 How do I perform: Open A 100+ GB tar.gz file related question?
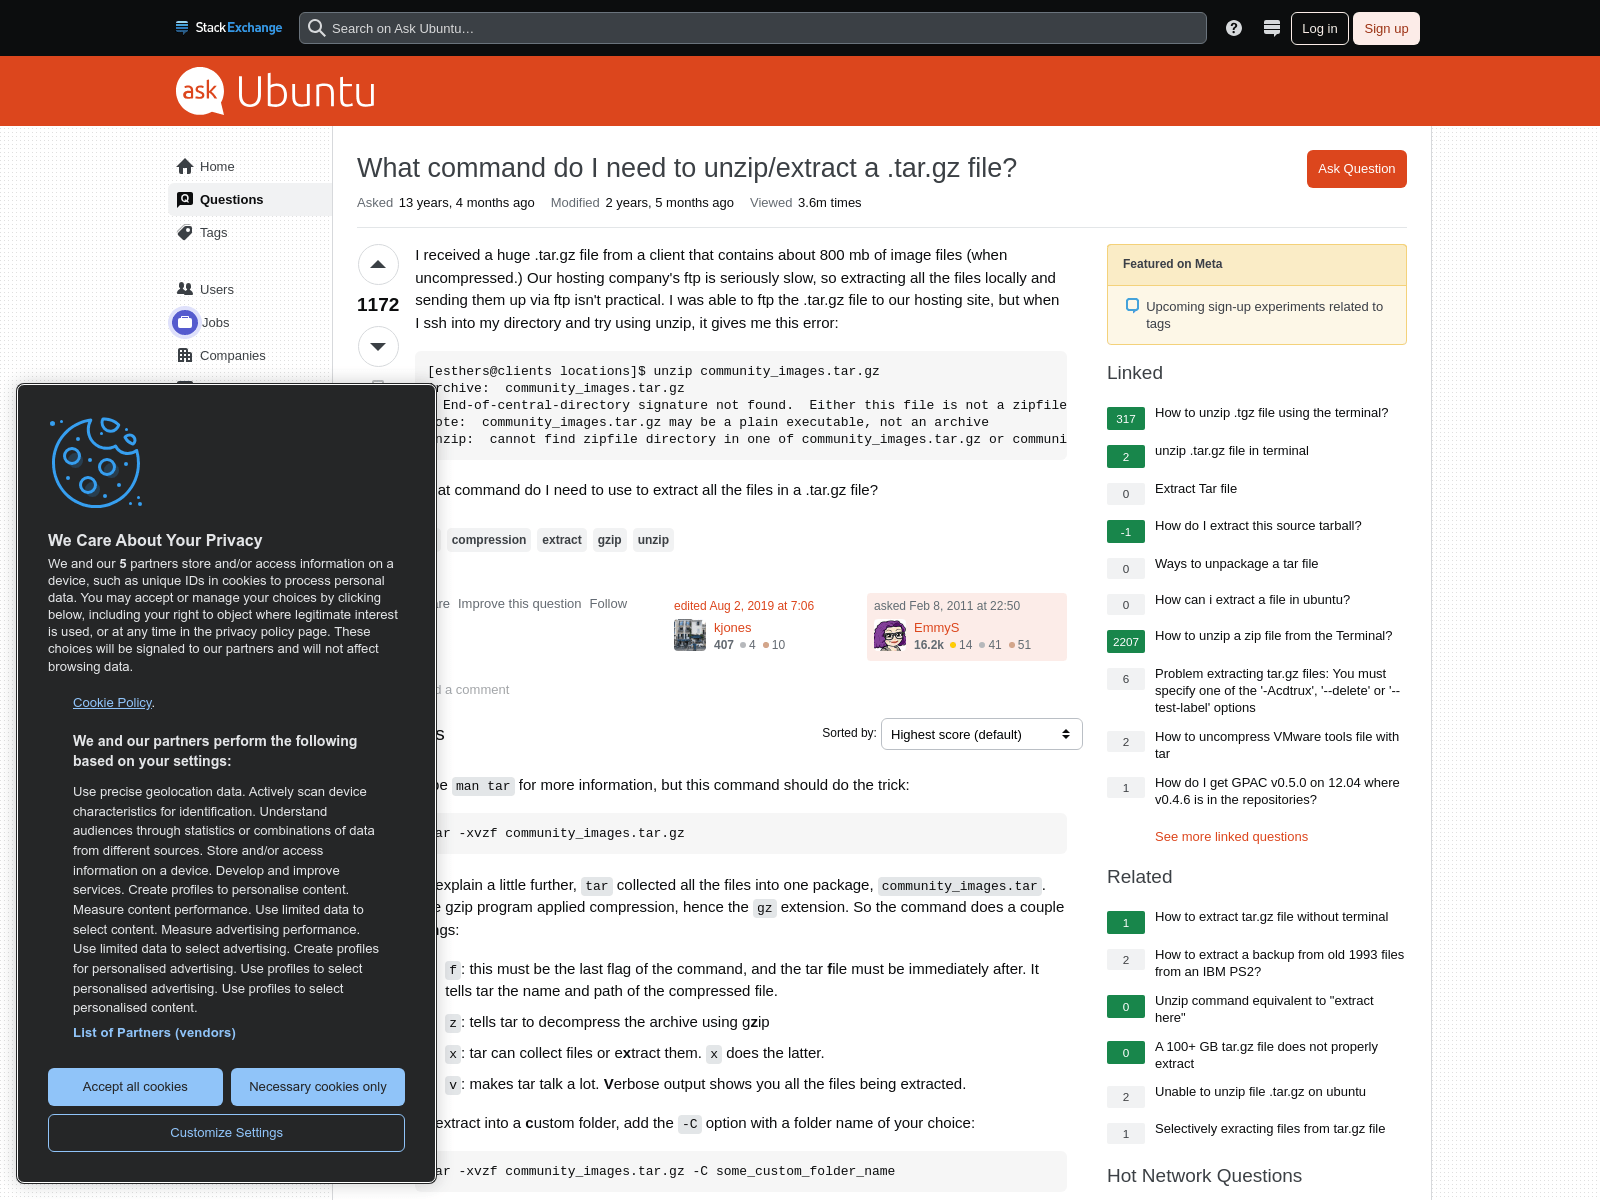1266,1055
